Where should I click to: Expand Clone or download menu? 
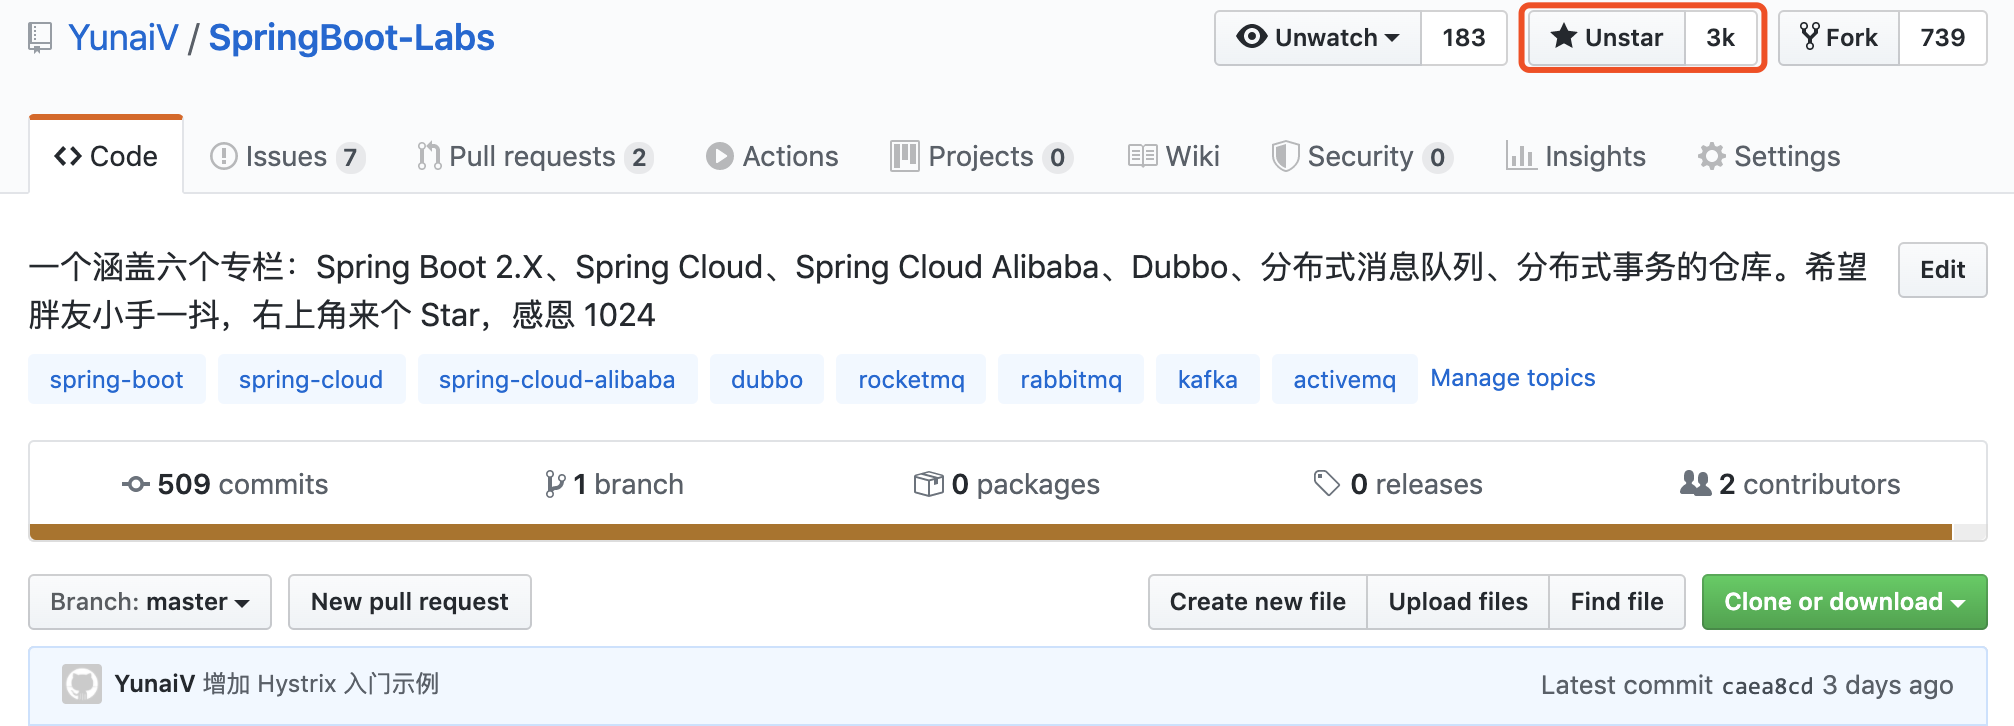(1845, 602)
